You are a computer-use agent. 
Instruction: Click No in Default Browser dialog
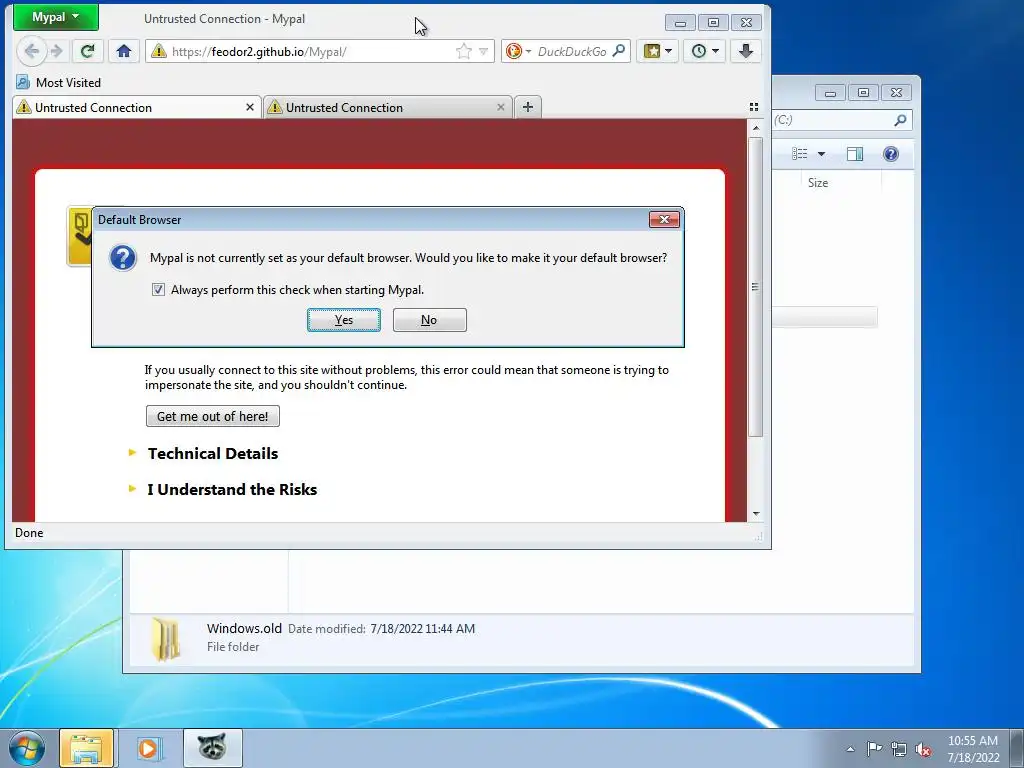tap(430, 320)
